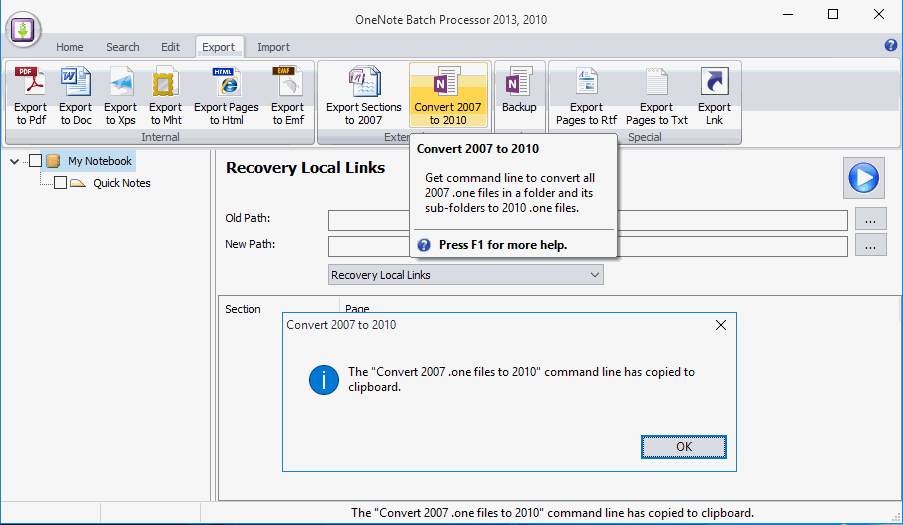The image size is (903, 525).
Task: Browse for Old Path with ellipsis button
Action: pos(870,219)
